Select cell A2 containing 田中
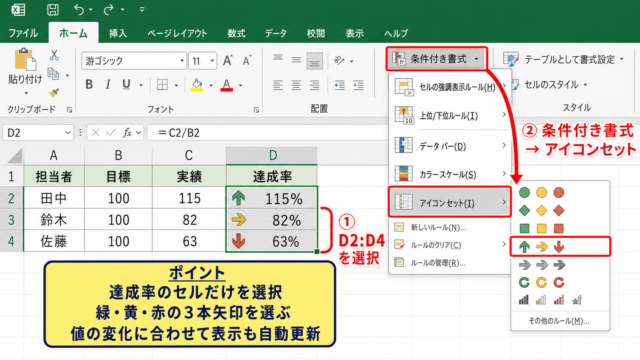This screenshot has height=360, width=640. click(54, 198)
